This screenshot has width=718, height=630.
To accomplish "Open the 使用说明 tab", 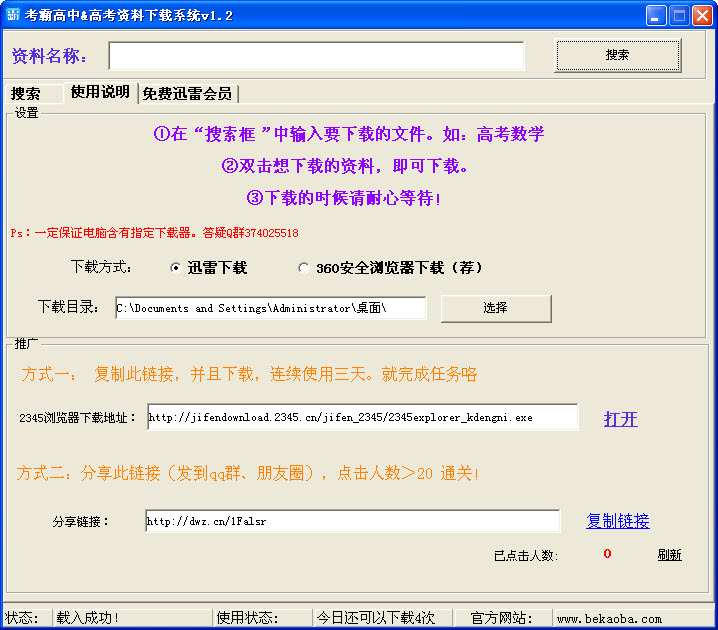I will click(100, 92).
